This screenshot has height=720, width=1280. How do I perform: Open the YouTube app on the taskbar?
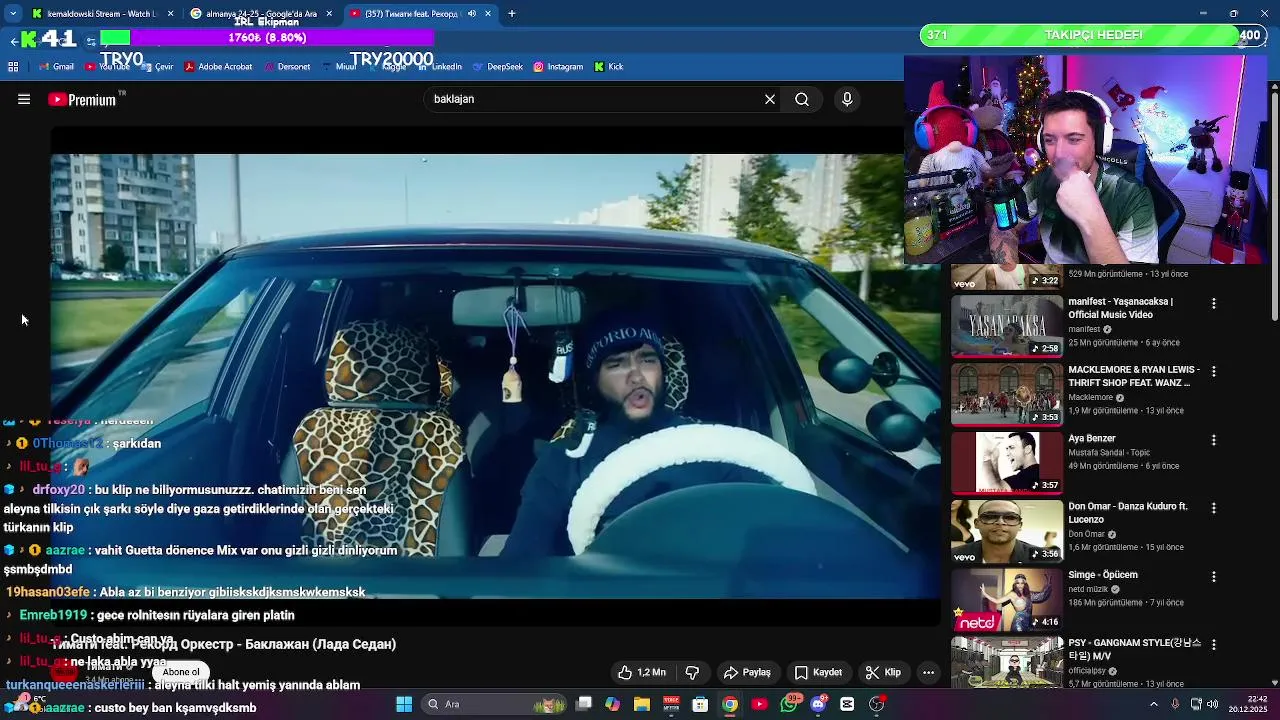[x=760, y=704]
